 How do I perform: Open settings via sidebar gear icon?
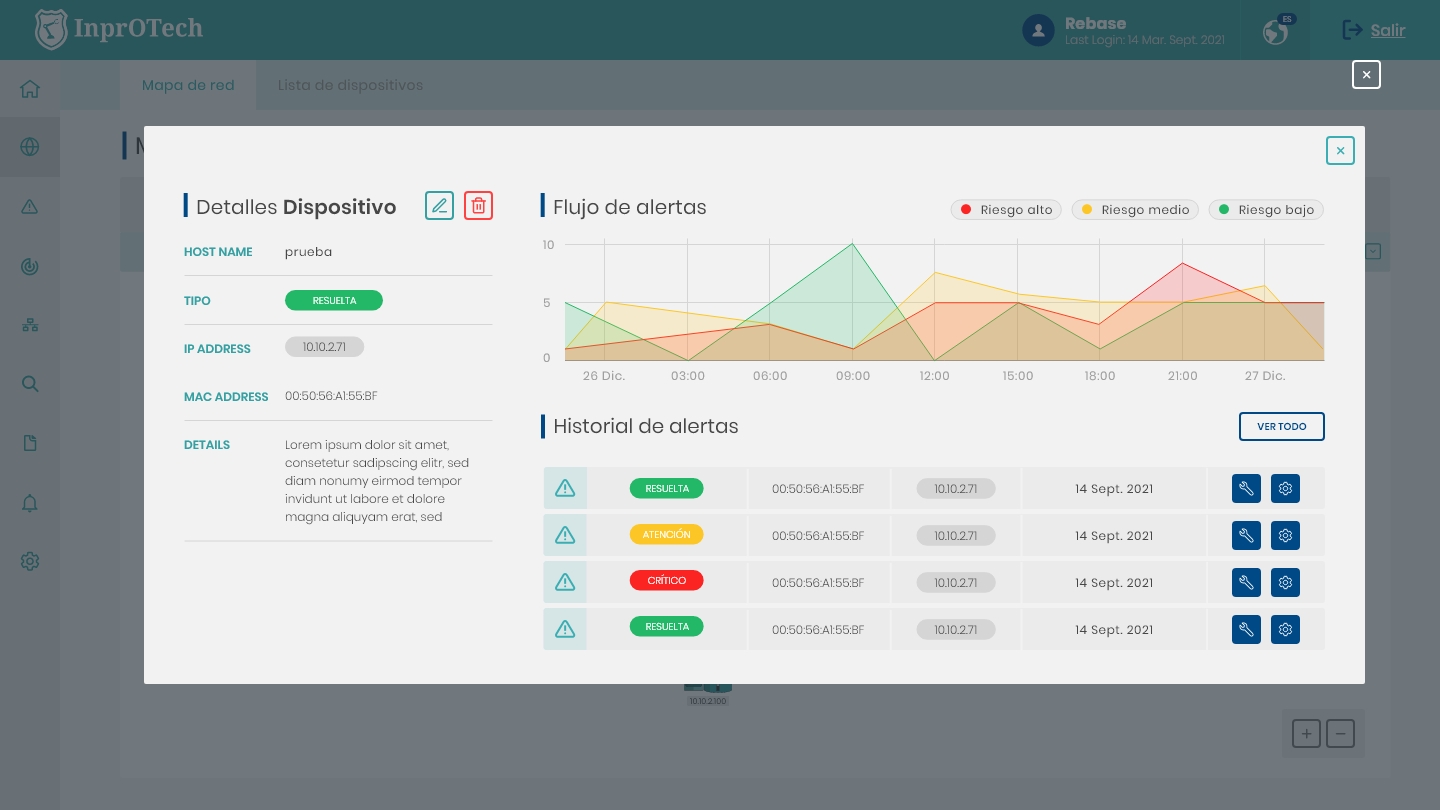(30, 561)
